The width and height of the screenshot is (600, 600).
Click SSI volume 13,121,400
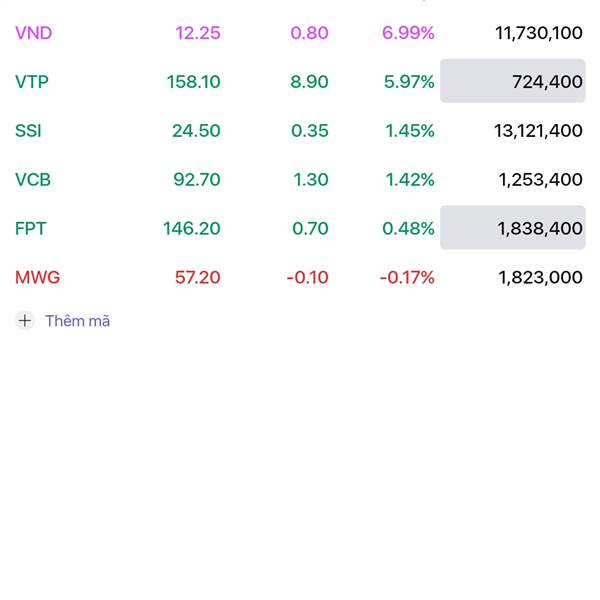pos(538,131)
